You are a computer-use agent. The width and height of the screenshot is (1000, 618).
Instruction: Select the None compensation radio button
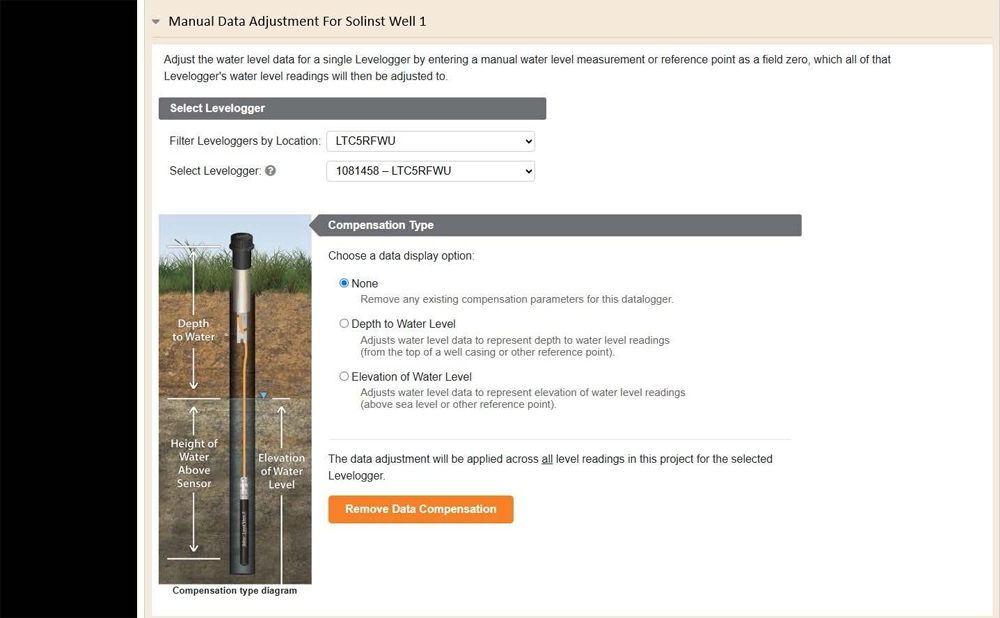pos(345,284)
